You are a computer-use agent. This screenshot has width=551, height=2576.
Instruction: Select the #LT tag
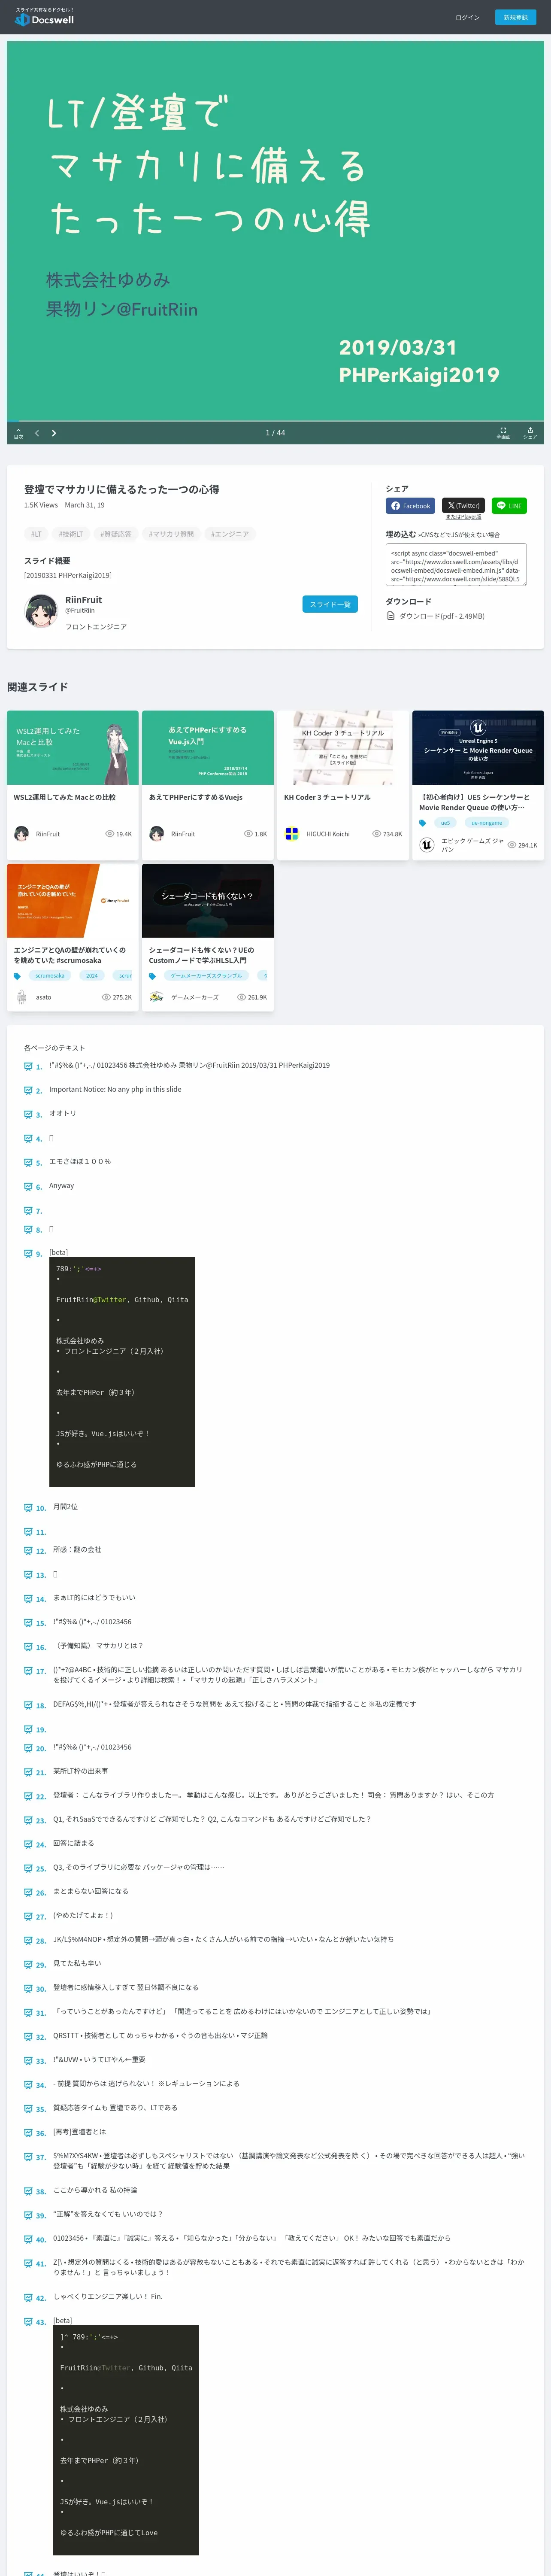click(36, 534)
